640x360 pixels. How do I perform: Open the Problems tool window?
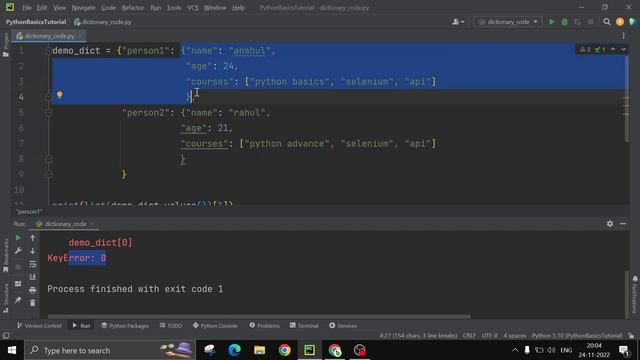pos(264,325)
